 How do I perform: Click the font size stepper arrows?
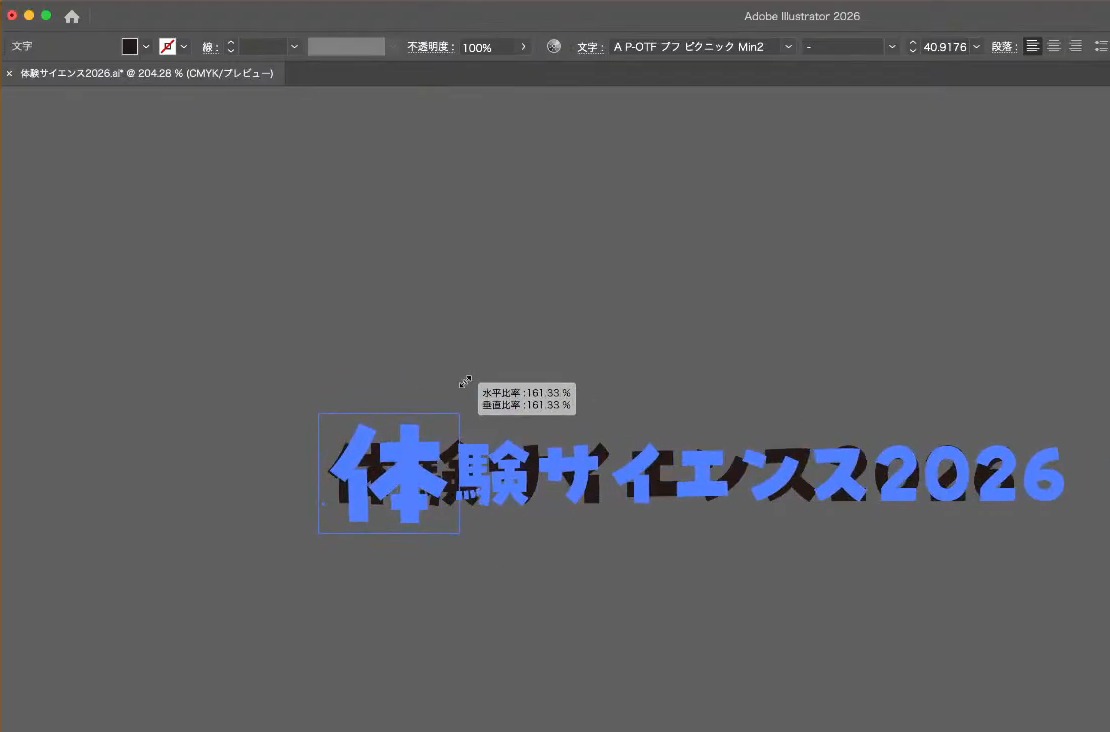(x=912, y=47)
